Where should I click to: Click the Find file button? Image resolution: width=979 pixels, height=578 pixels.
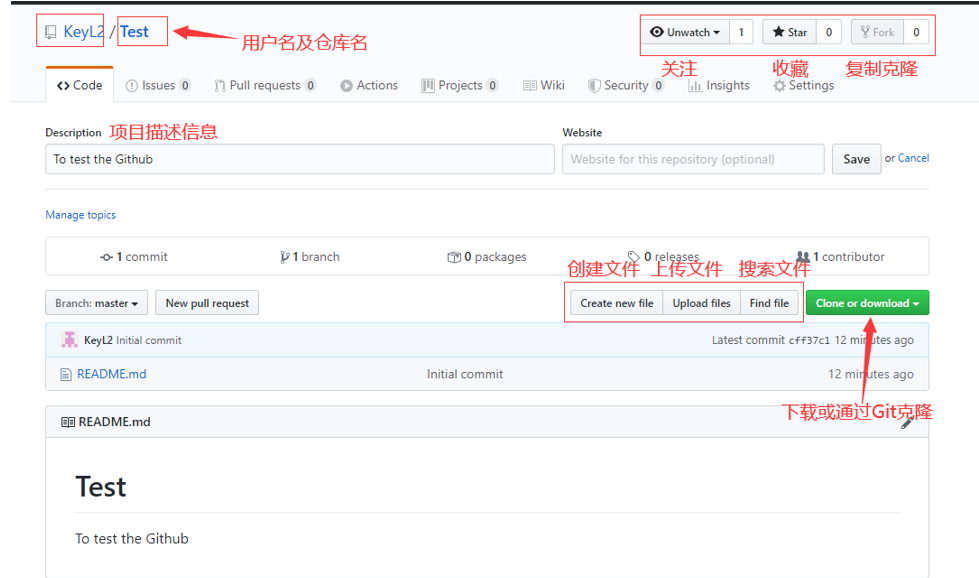pyautogui.click(x=769, y=303)
